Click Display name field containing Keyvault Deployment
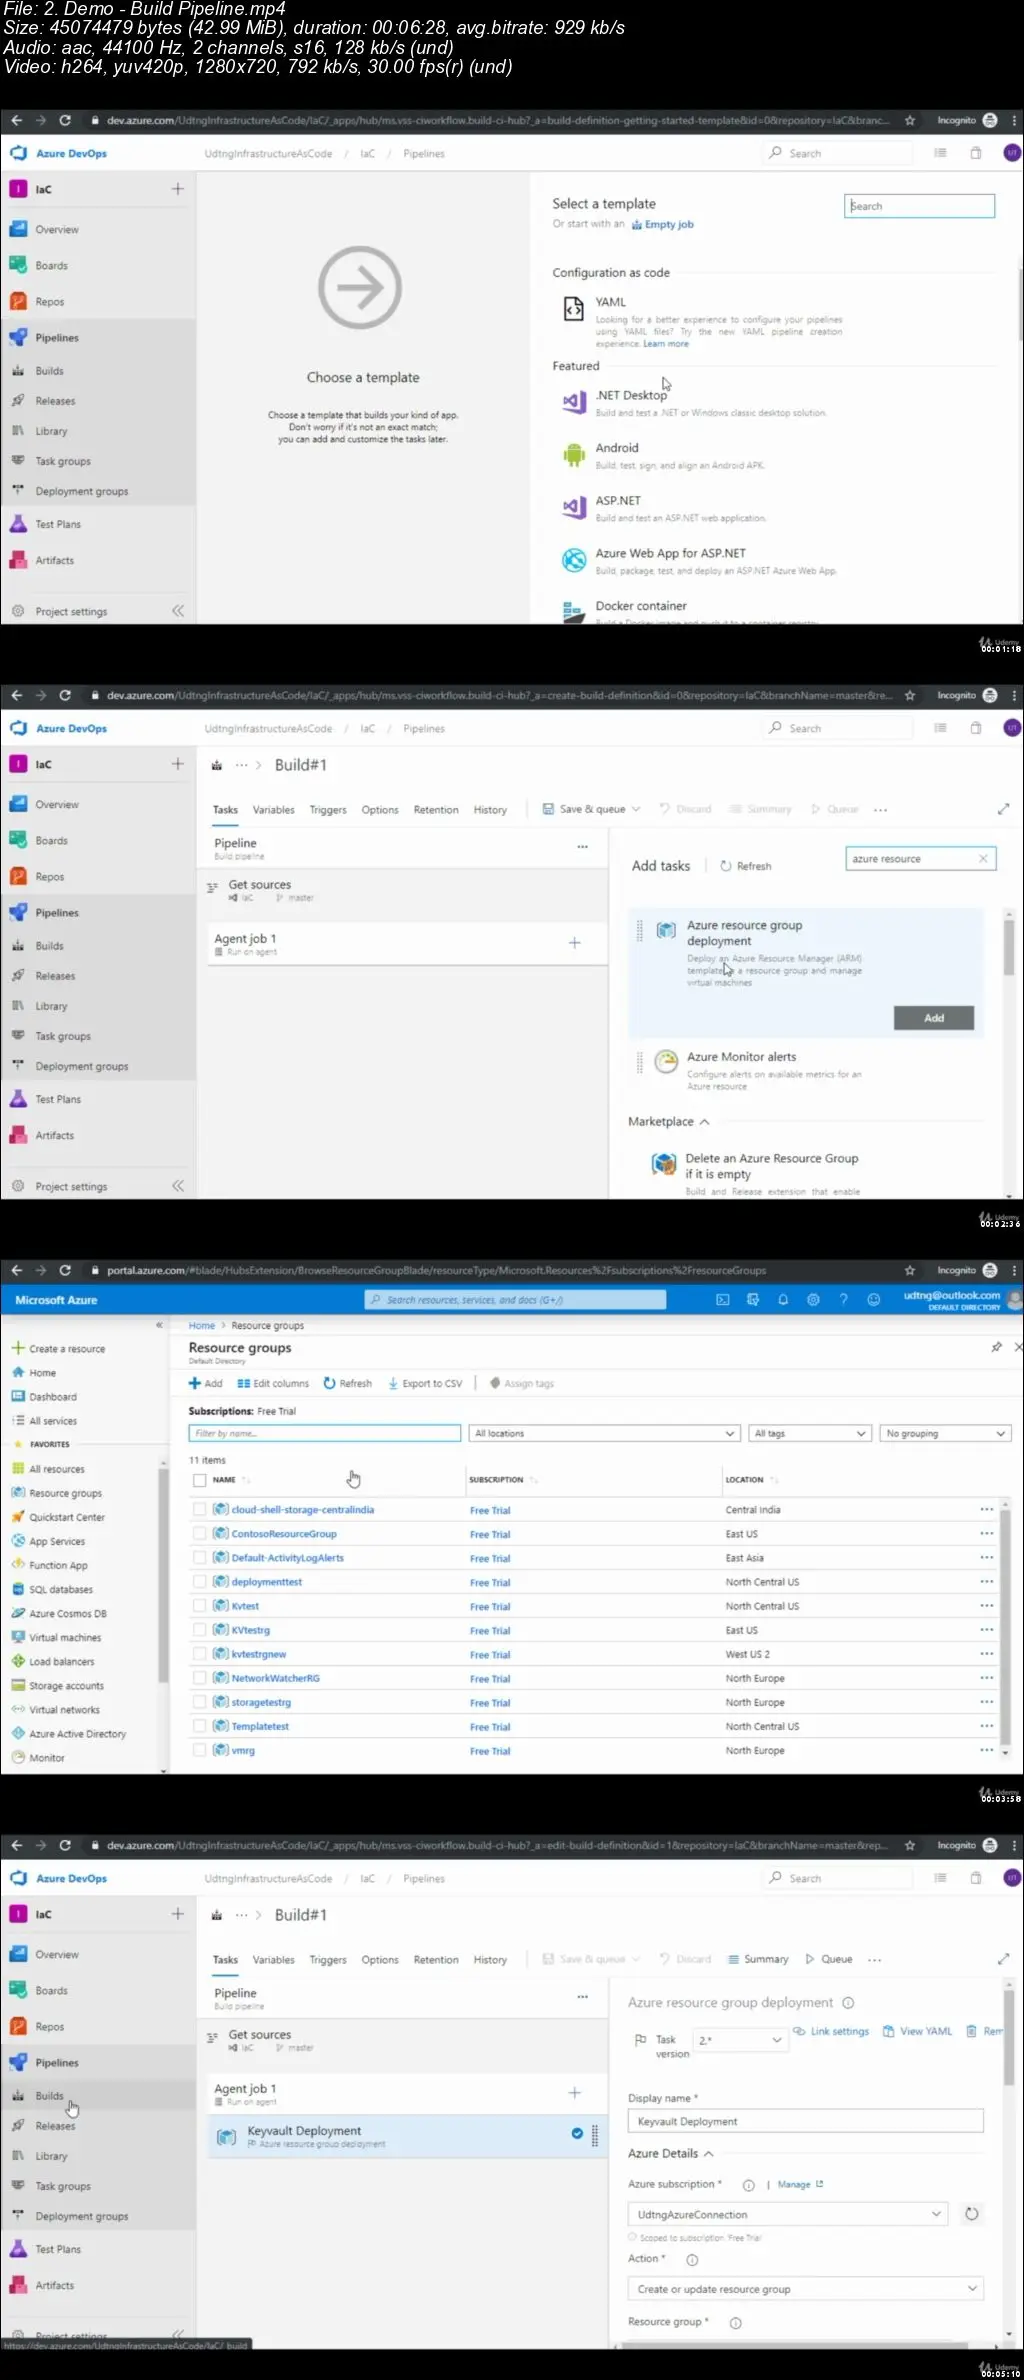Screen dimensions: 1024x2380 coord(806,2121)
